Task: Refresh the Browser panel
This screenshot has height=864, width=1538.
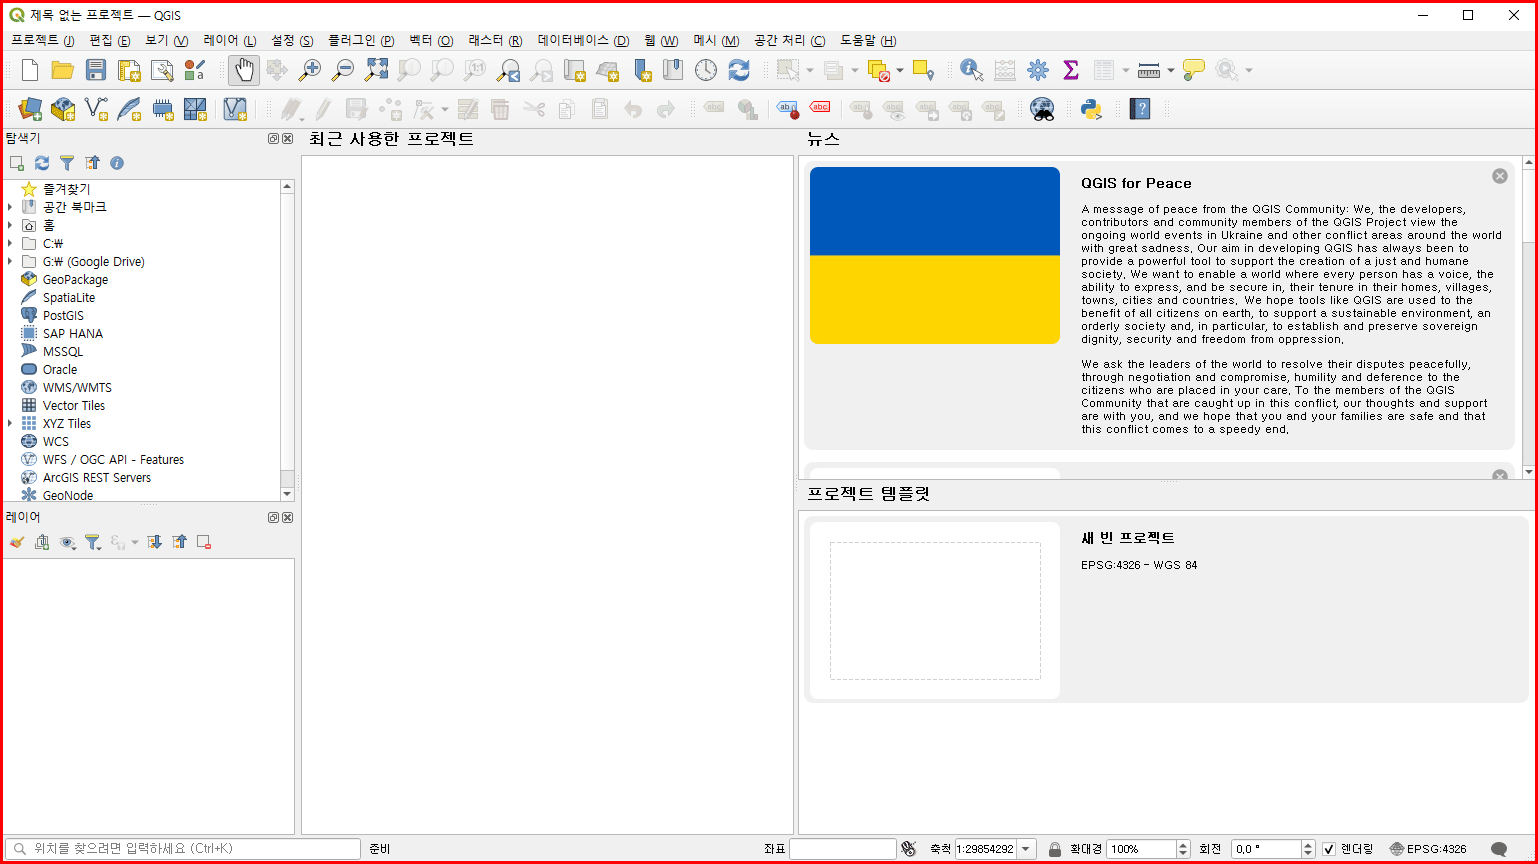Action: point(42,162)
